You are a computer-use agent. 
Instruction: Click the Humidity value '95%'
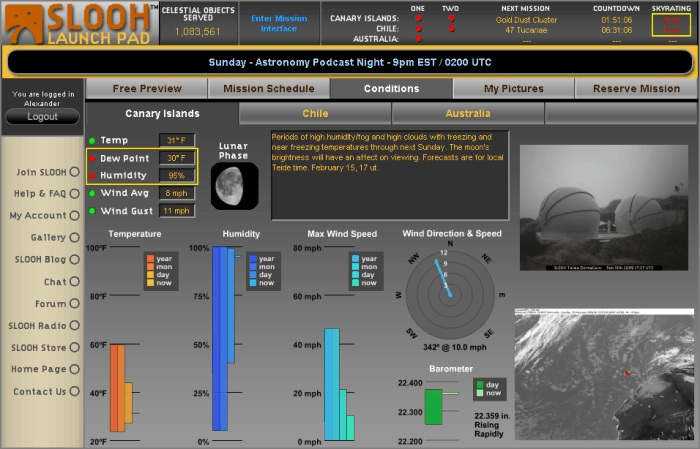[x=176, y=175]
